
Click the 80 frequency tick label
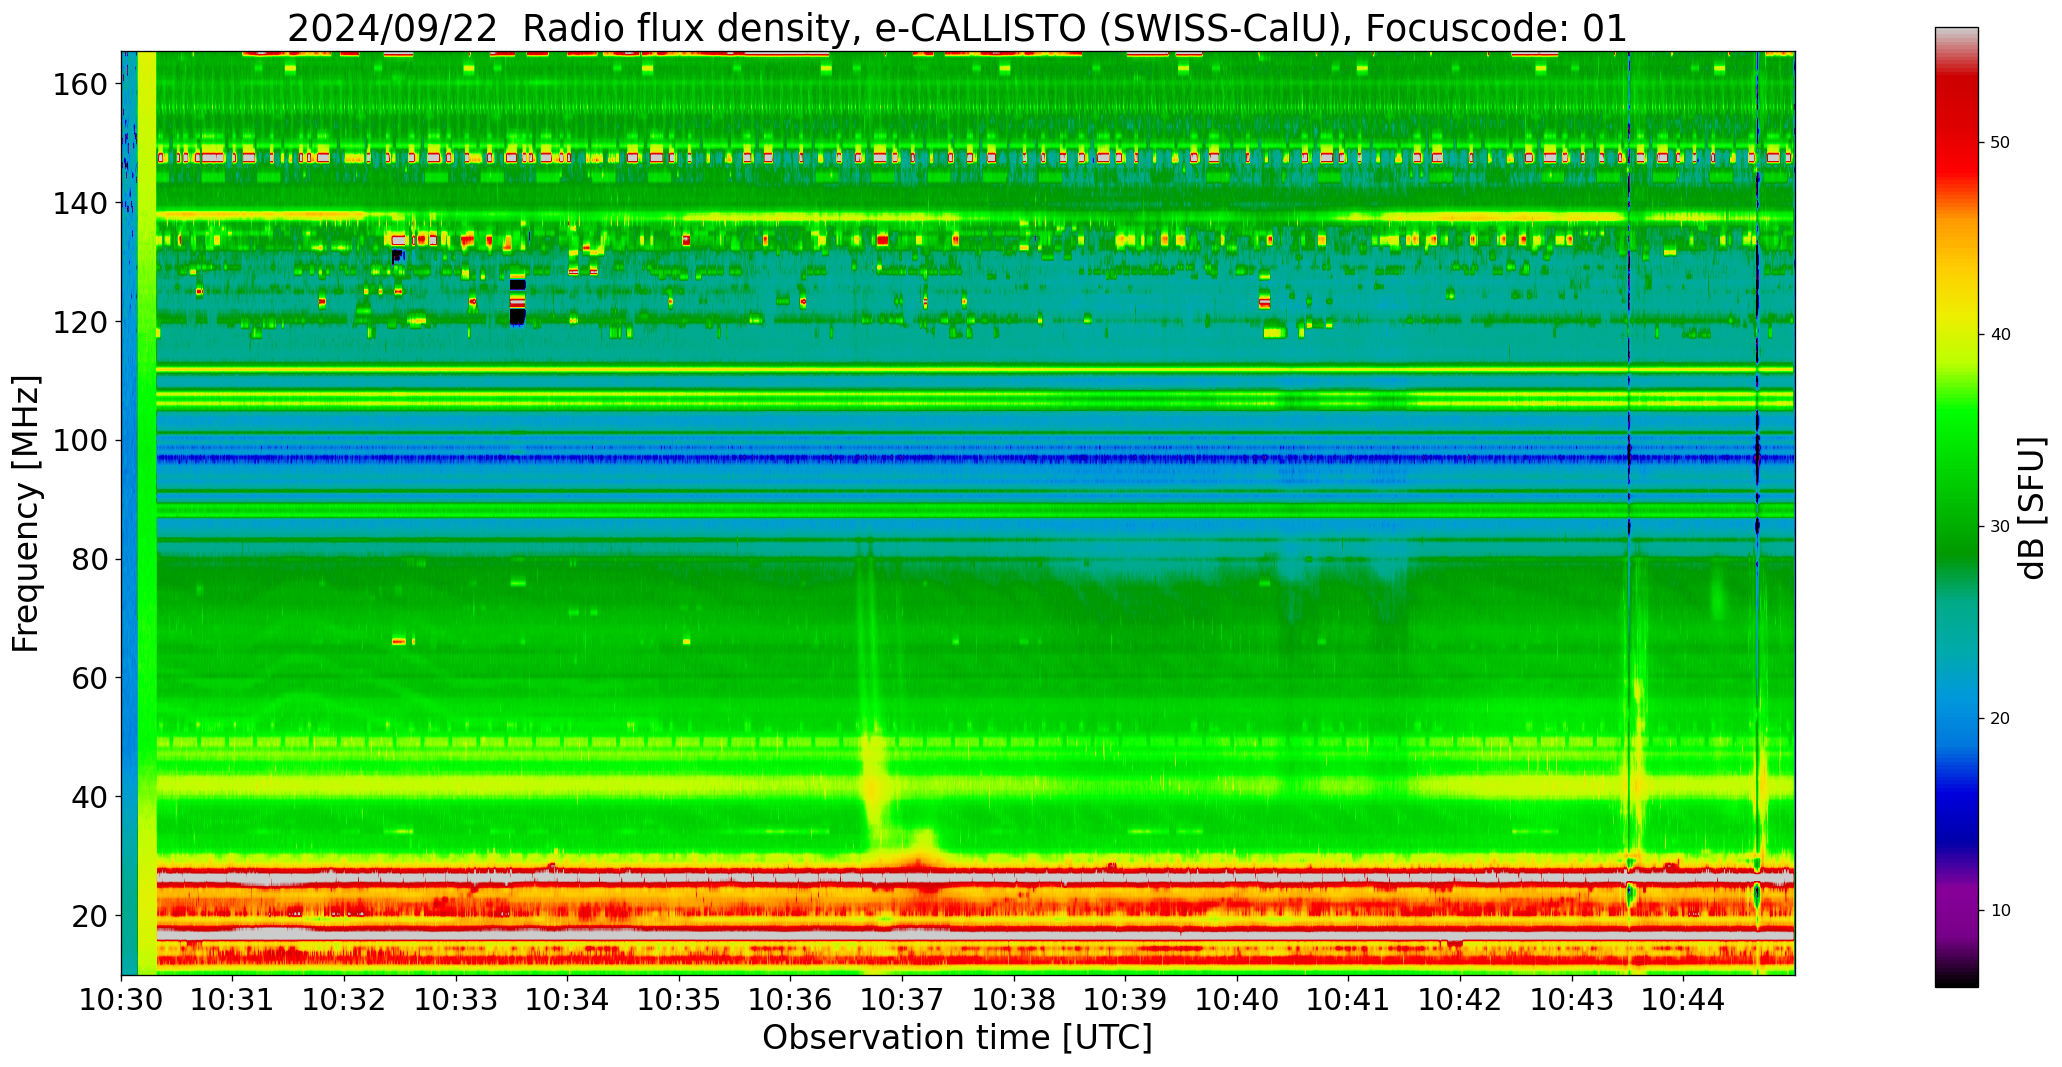90,560
